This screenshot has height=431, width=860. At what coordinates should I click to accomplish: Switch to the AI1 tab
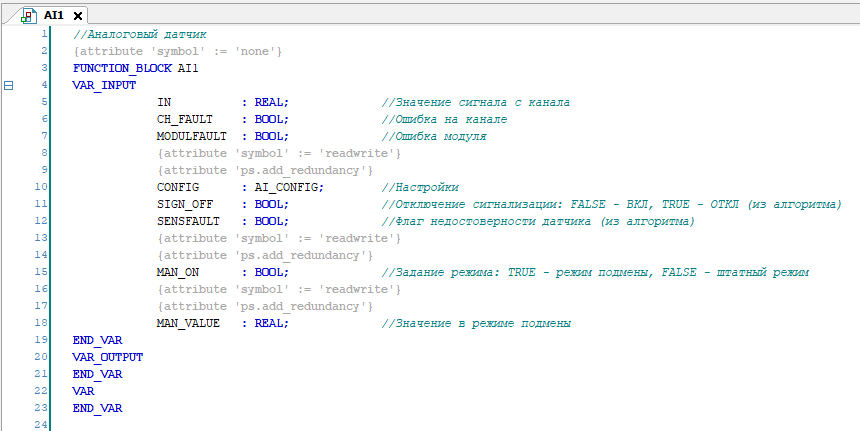click(x=53, y=16)
